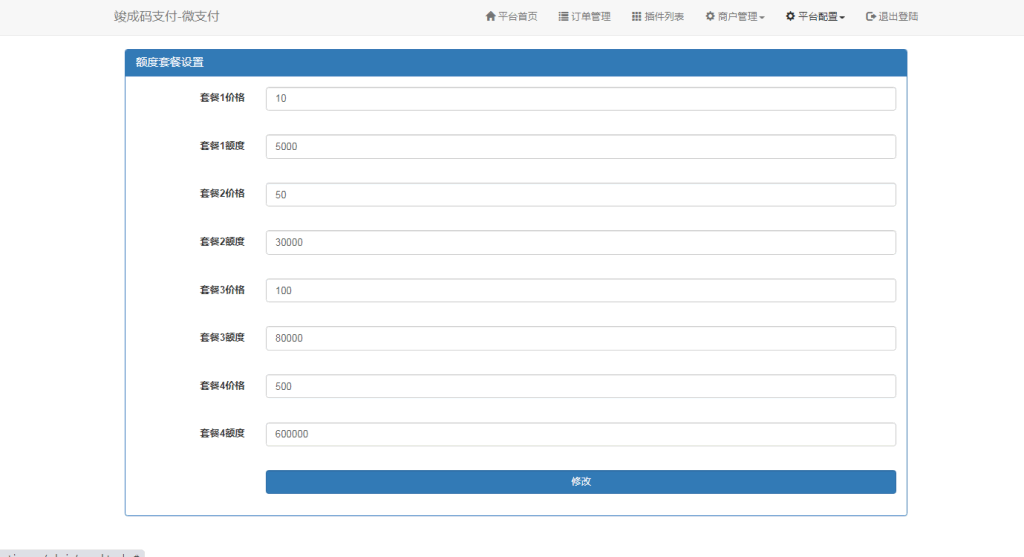Click the grid icon beside 插件列表
1024x557 pixels.
click(x=636, y=17)
